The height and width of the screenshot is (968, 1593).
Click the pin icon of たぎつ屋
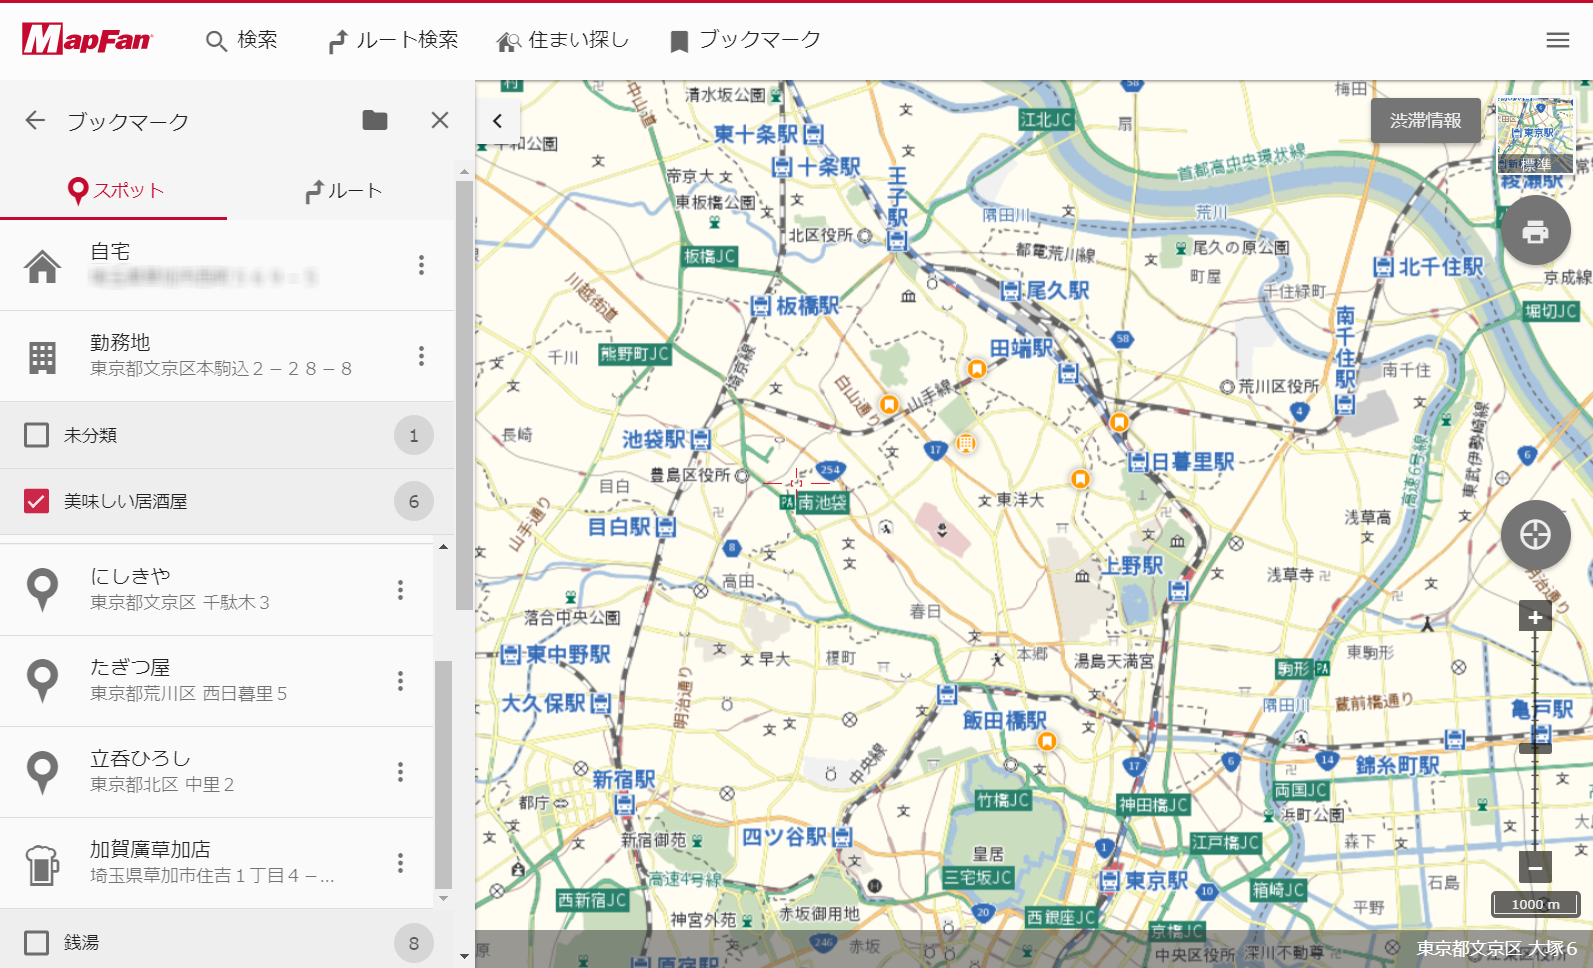click(x=42, y=681)
